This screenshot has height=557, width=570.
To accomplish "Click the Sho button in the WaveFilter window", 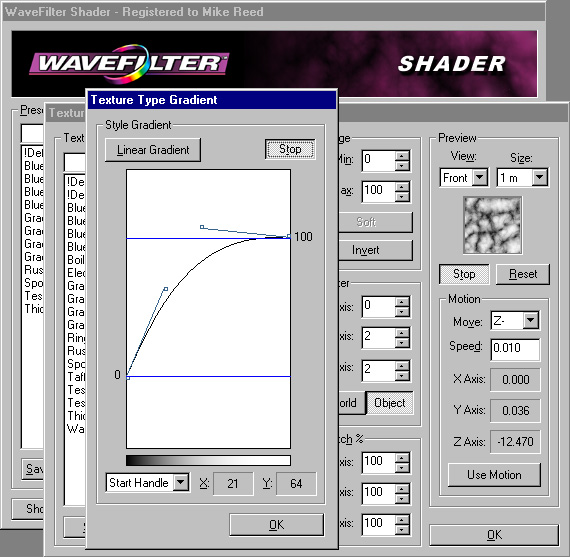I will 28,509.
